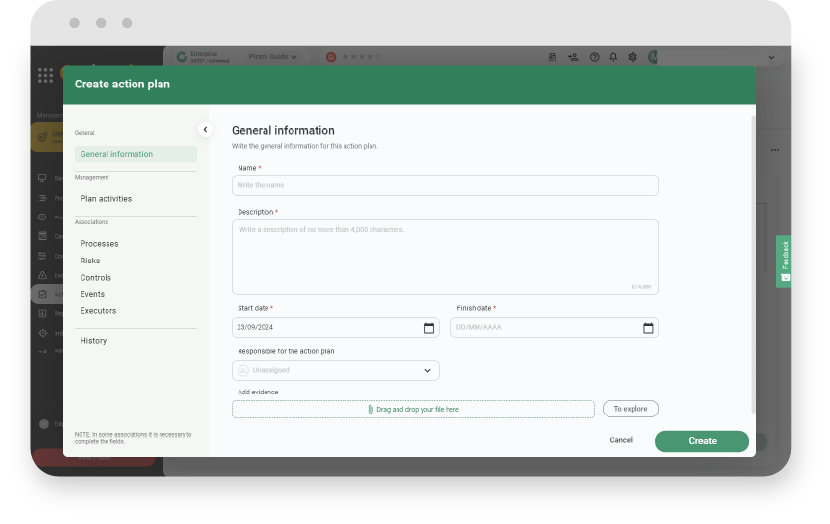Open the Feedback side tab
This screenshot has height=524, width=830.
tap(784, 261)
